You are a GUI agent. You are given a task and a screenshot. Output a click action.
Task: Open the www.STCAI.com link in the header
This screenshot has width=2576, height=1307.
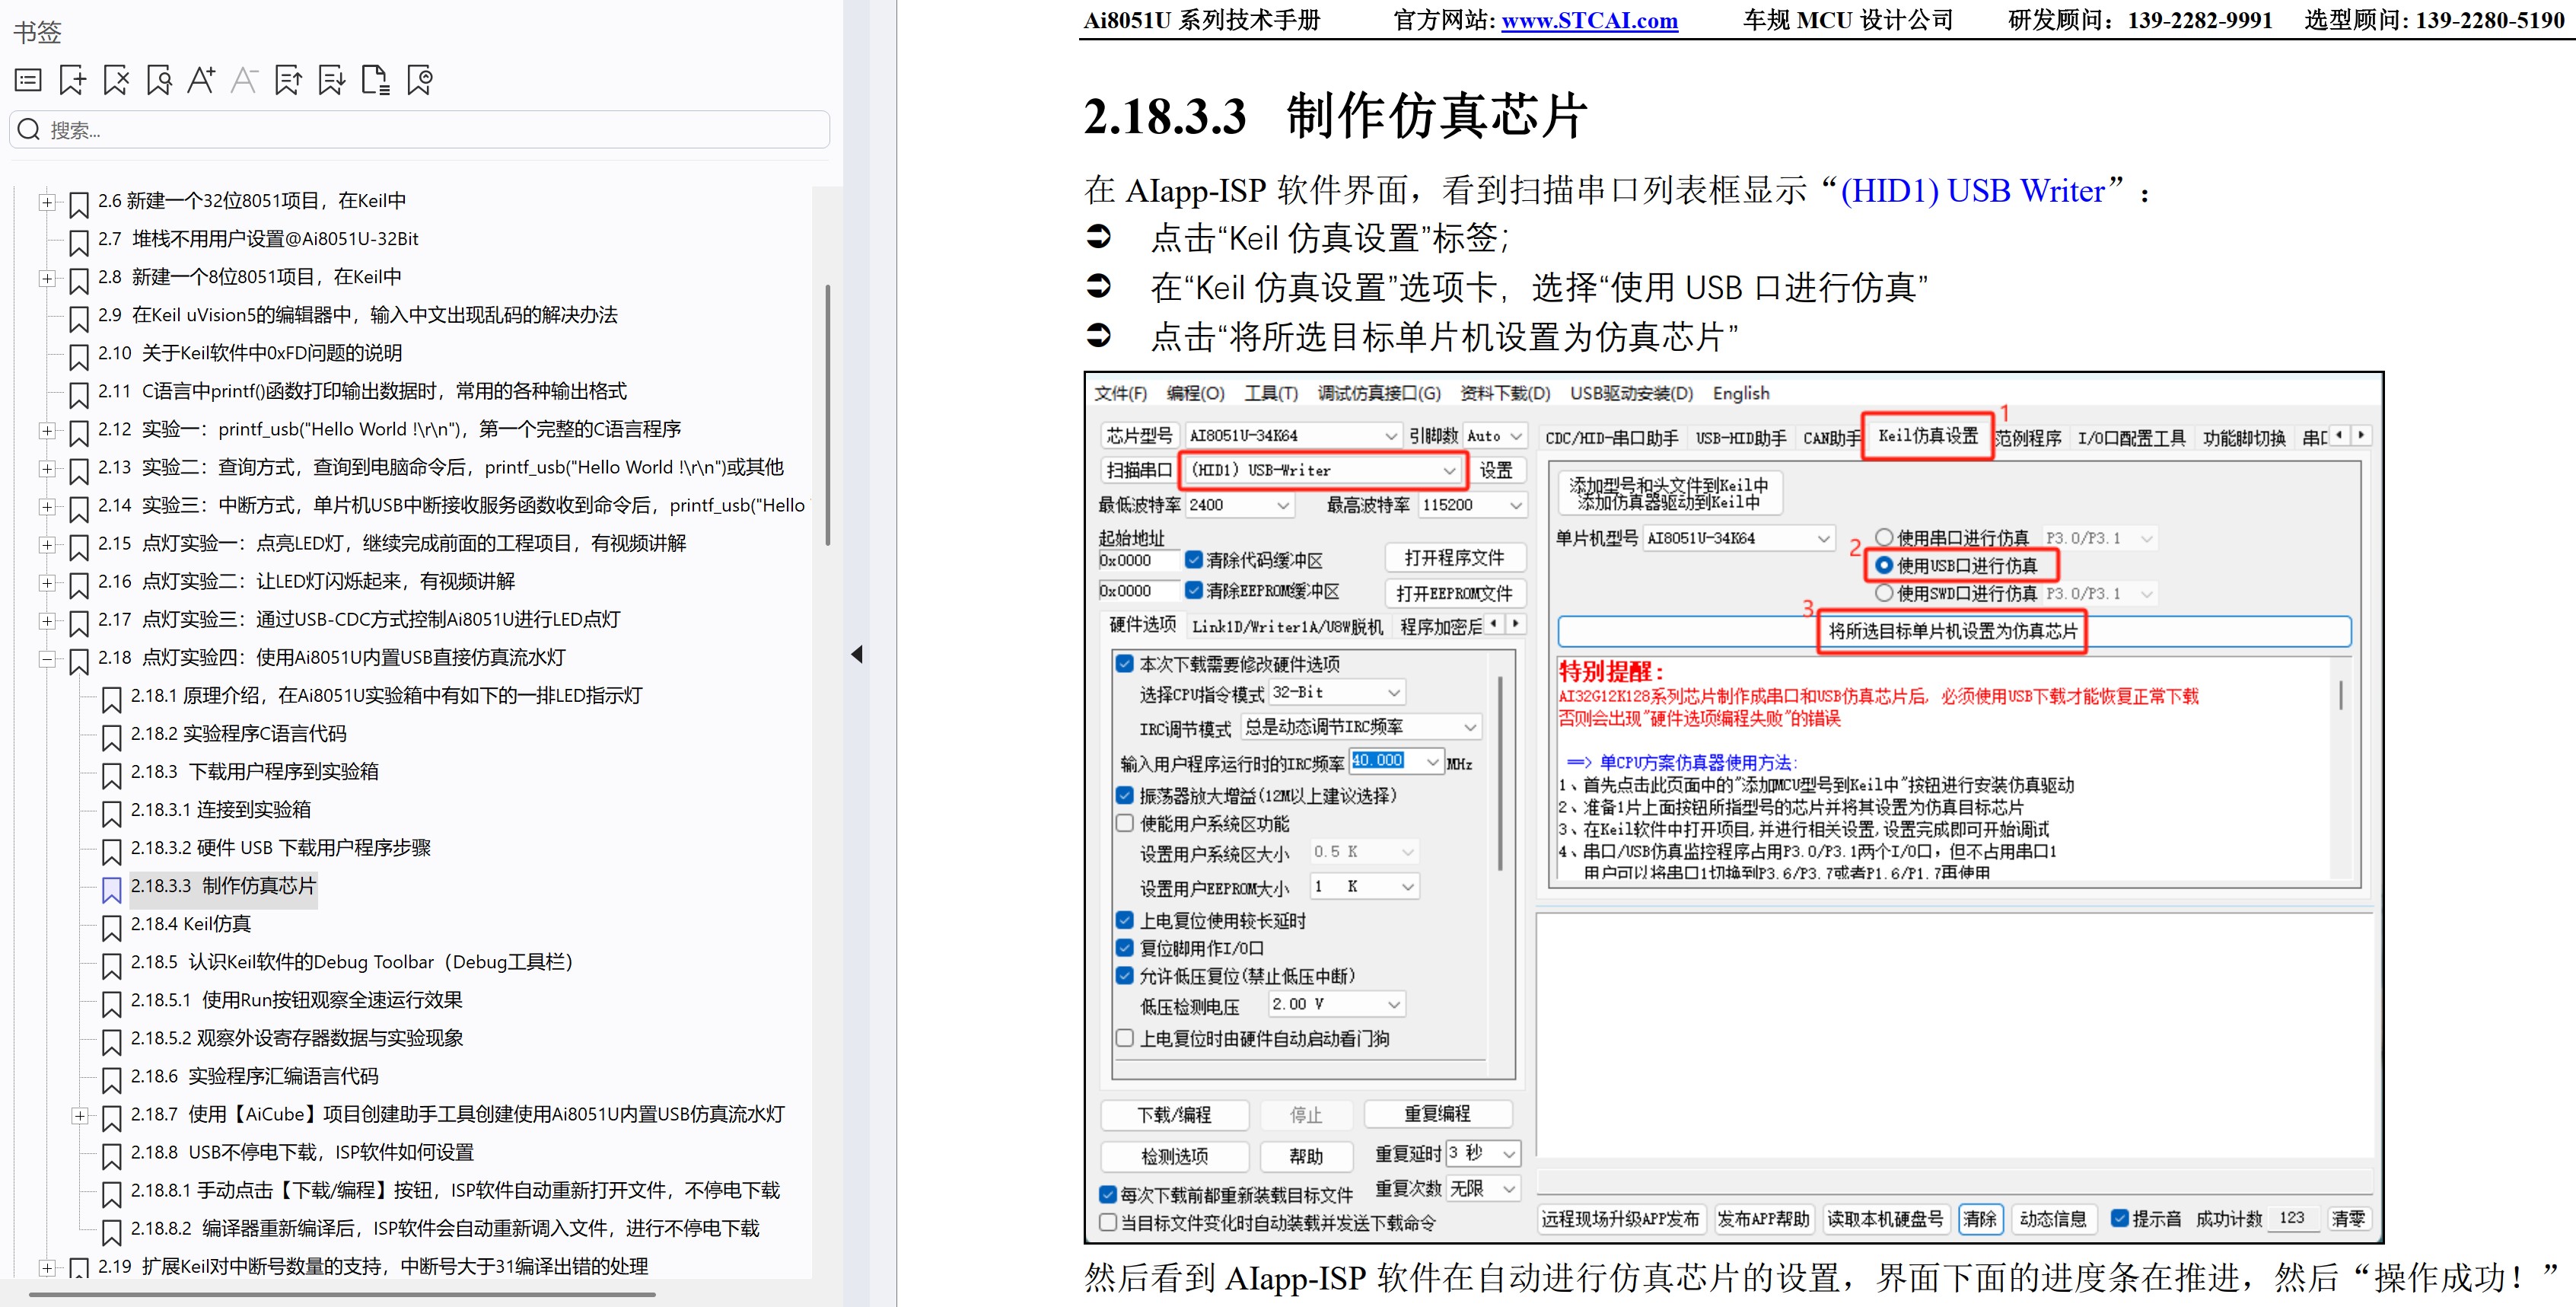[1589, 20]
